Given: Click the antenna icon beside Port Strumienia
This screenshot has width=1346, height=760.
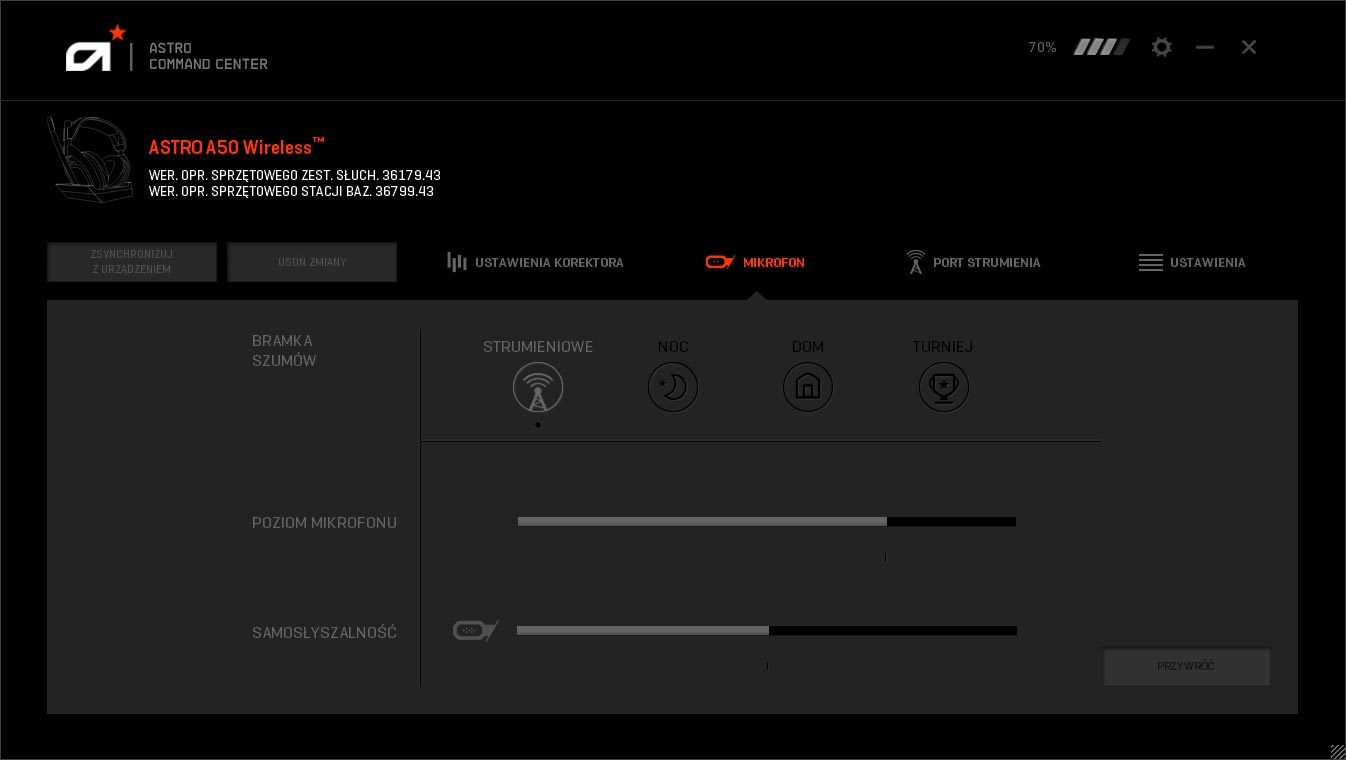Looking at the screenshot, I should 916,262.
